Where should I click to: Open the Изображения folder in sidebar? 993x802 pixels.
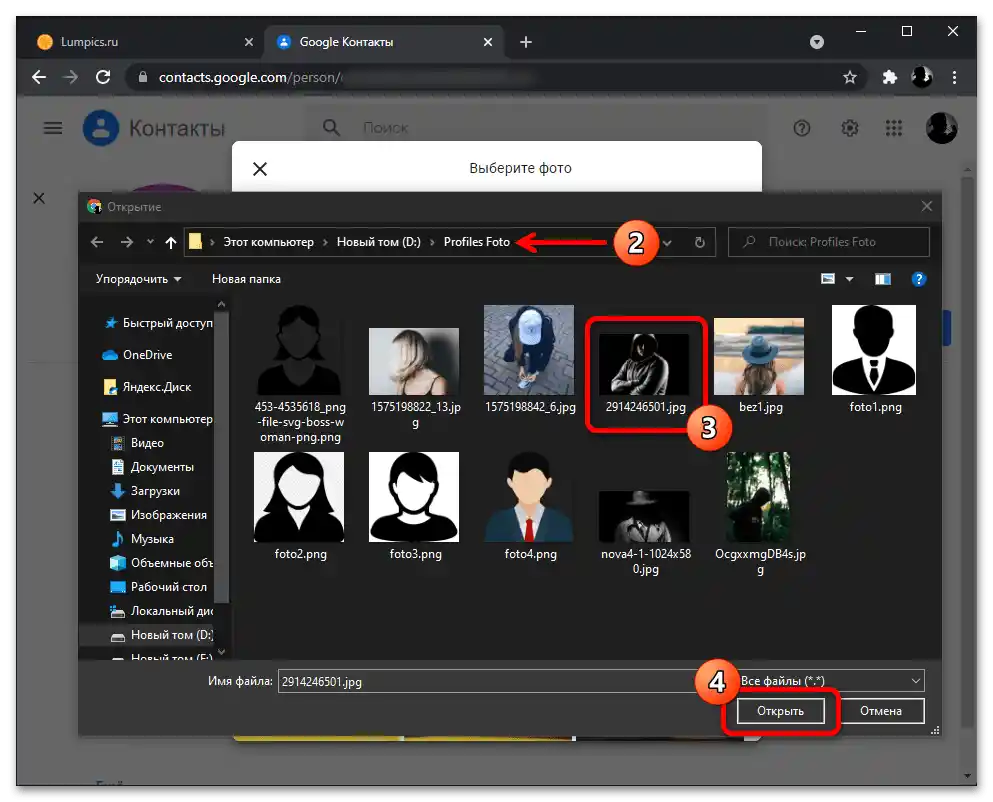point(158,515)
